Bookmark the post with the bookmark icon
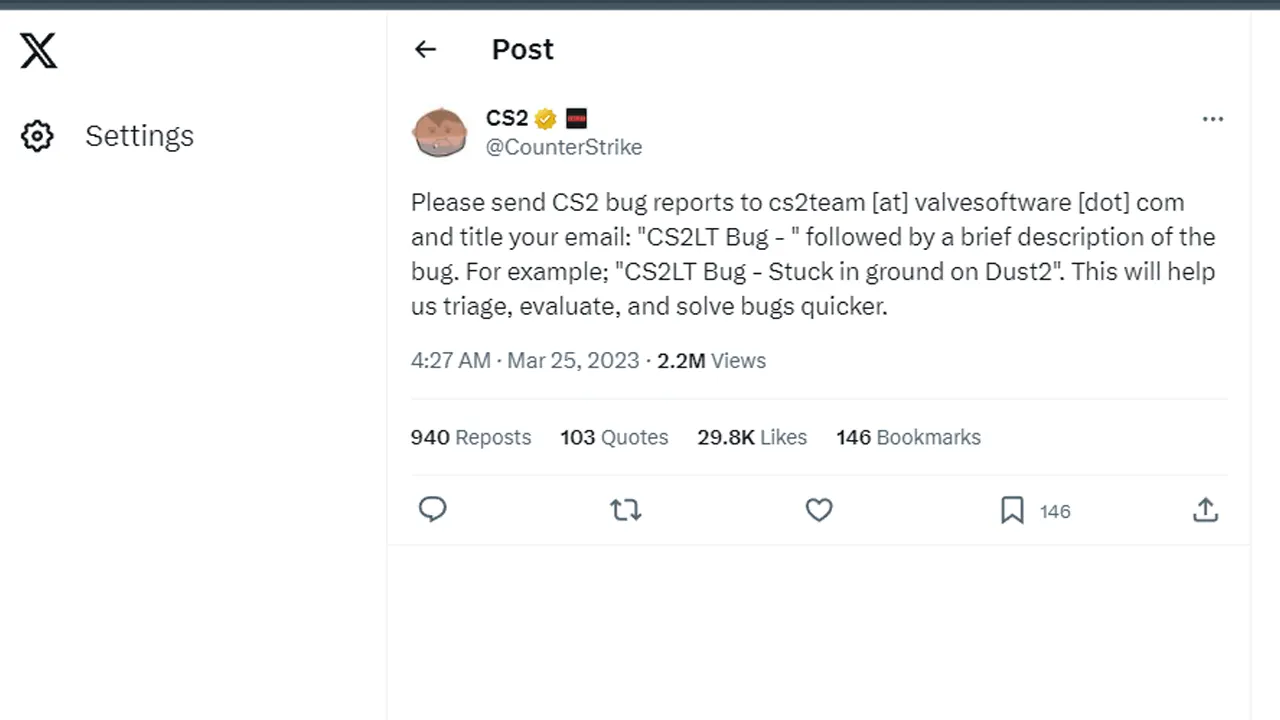The height and width of the screenshot is (720, 1280). click(x=1012, y=511)
